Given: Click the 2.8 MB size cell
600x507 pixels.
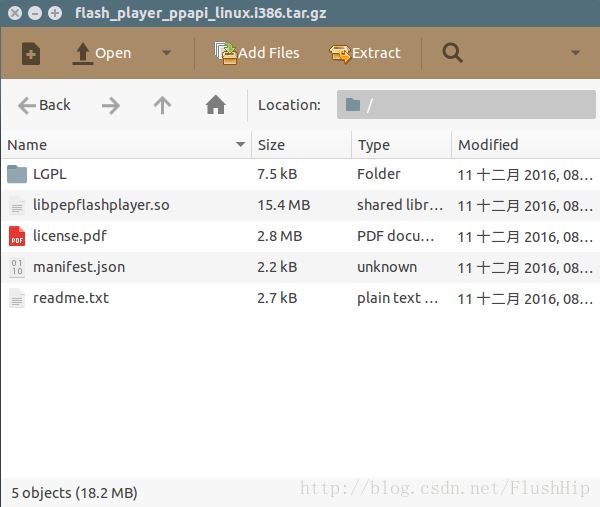Looking at the screenshot, I should click(x=280, y=236).
